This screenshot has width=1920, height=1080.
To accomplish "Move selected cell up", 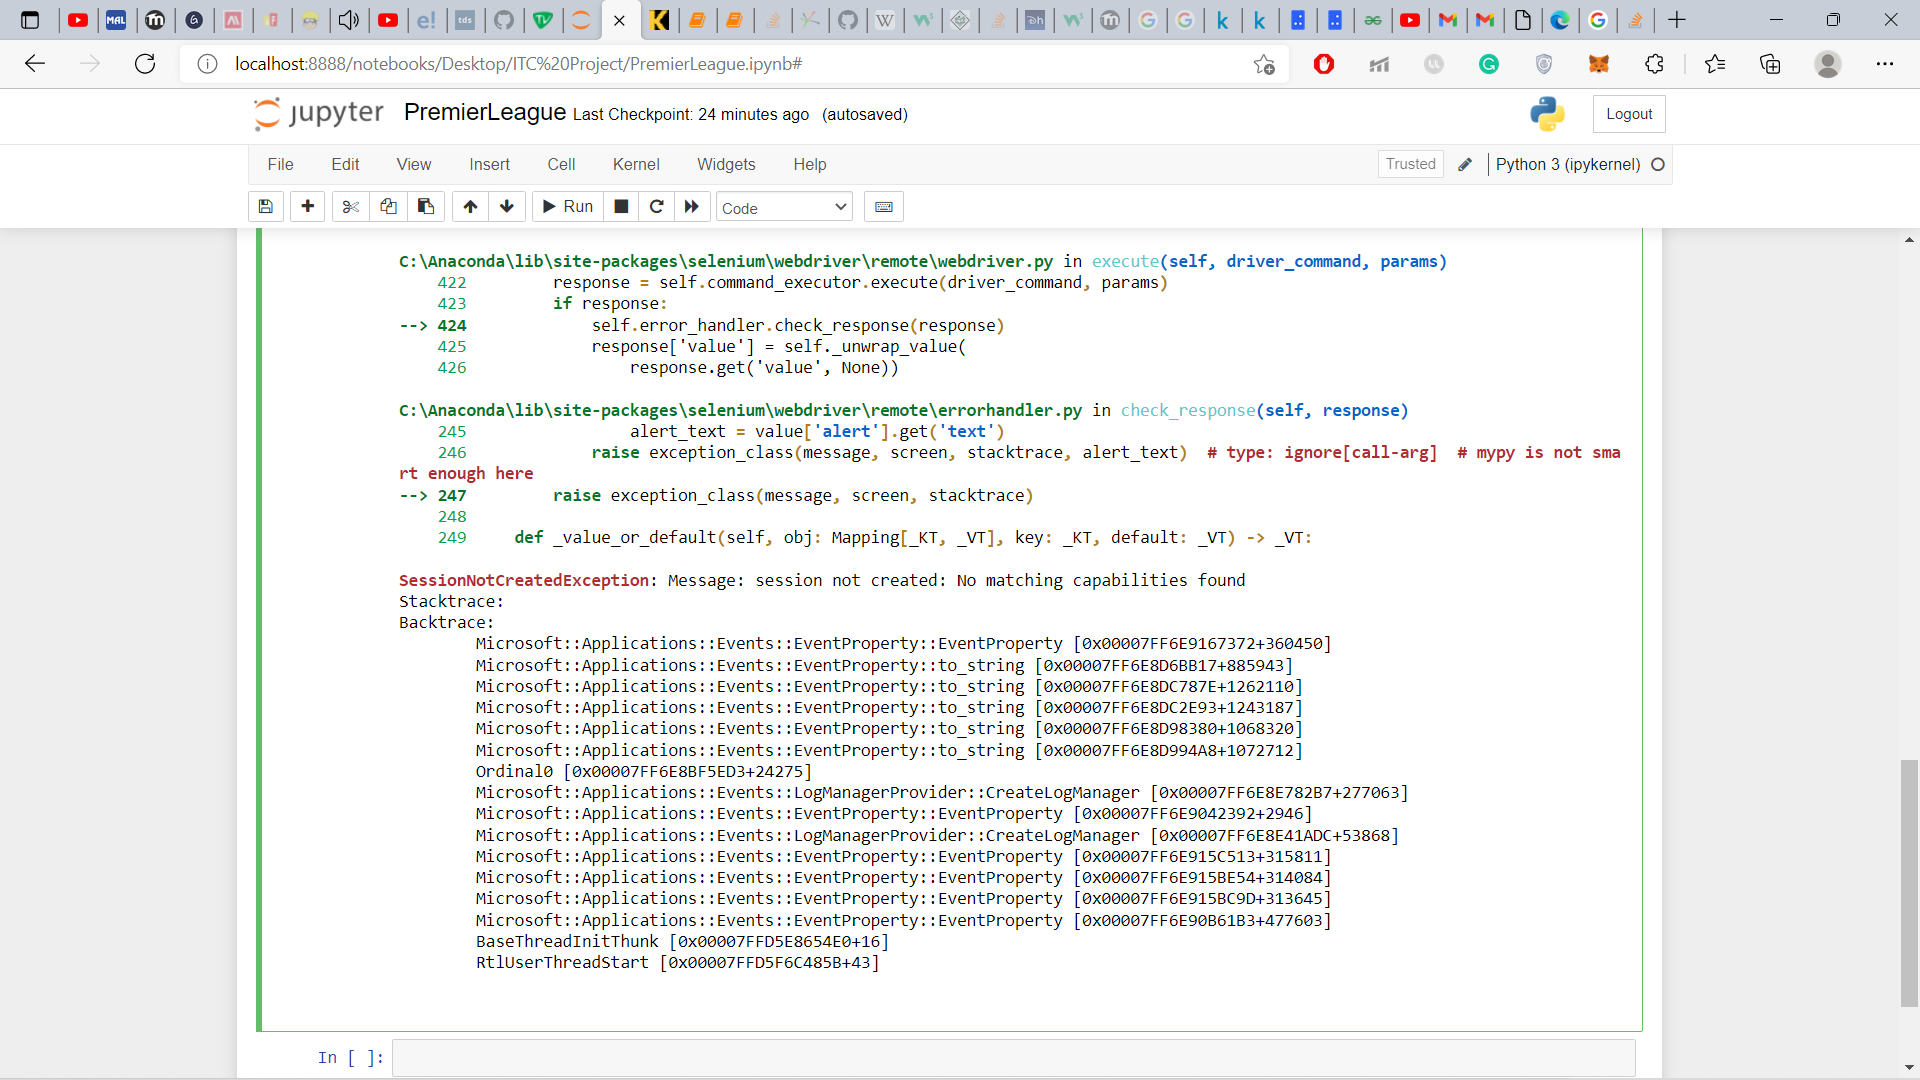I will point(470,207).
